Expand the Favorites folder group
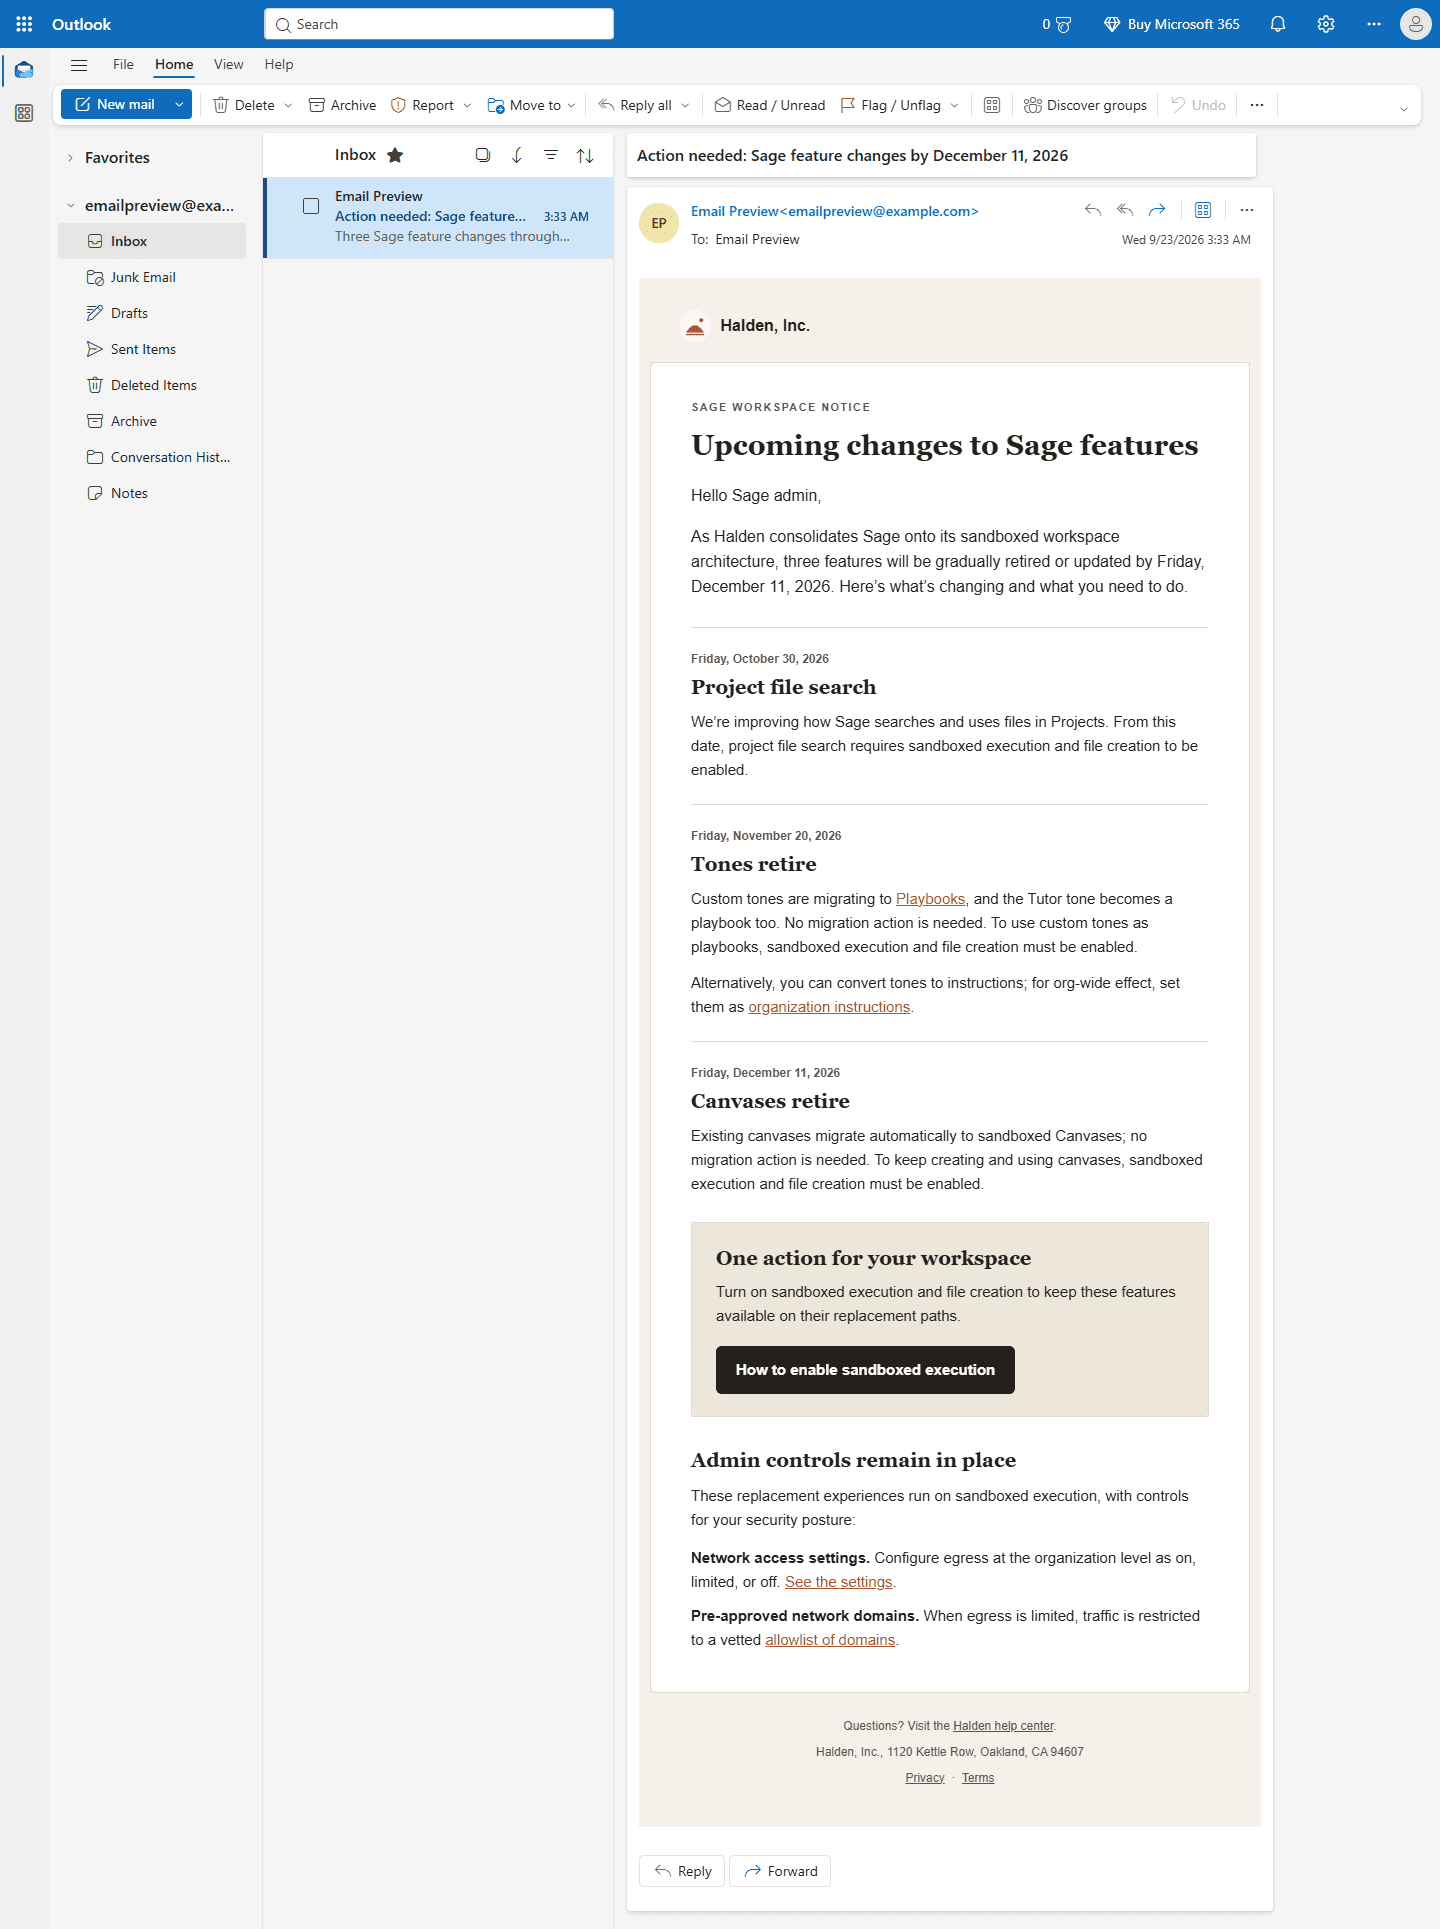 (70, 158)
